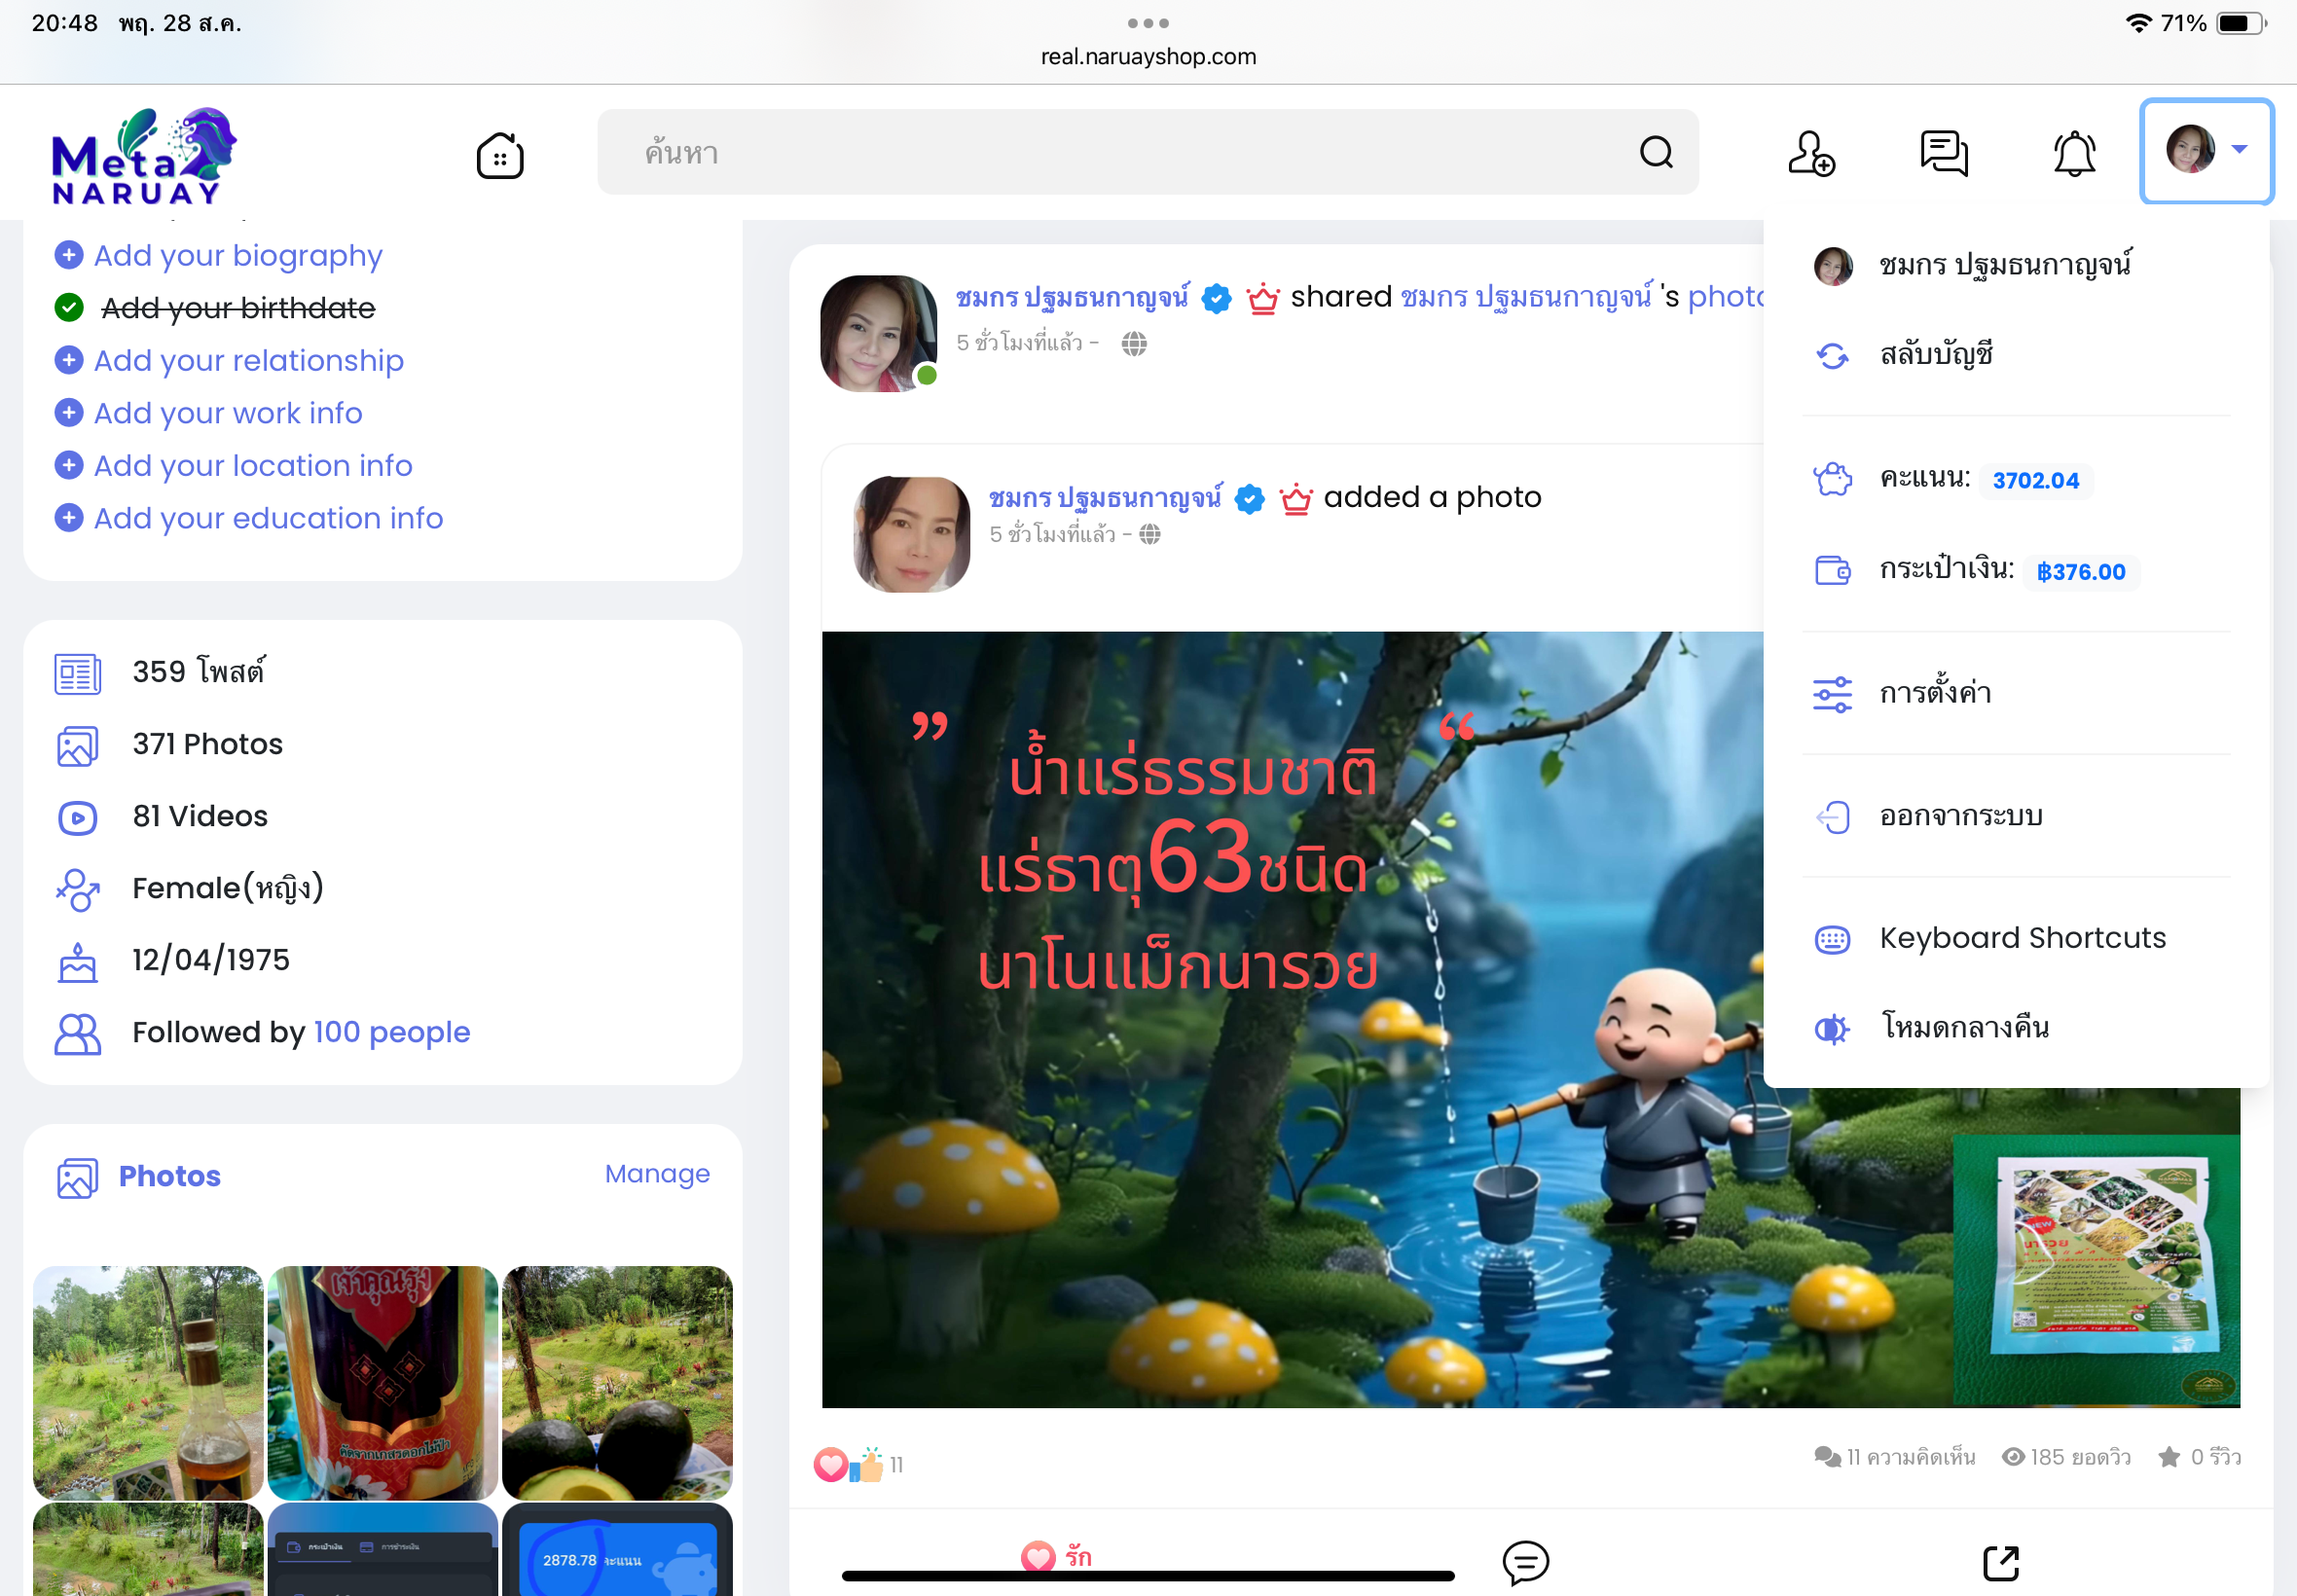Open the 100 people followers link
2297x1596 pixels.
point(392,1032)
